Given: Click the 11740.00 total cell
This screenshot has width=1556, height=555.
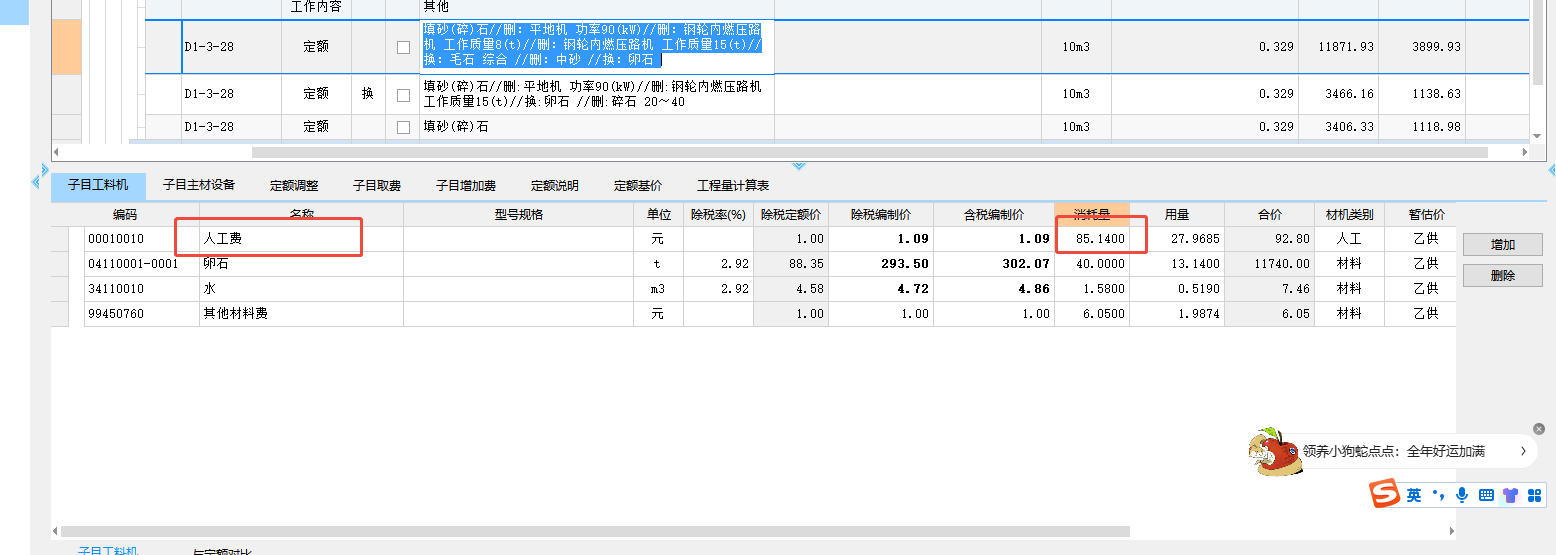Looking at the screenshot, I should pyautogui.click(x=1270, y=264).
